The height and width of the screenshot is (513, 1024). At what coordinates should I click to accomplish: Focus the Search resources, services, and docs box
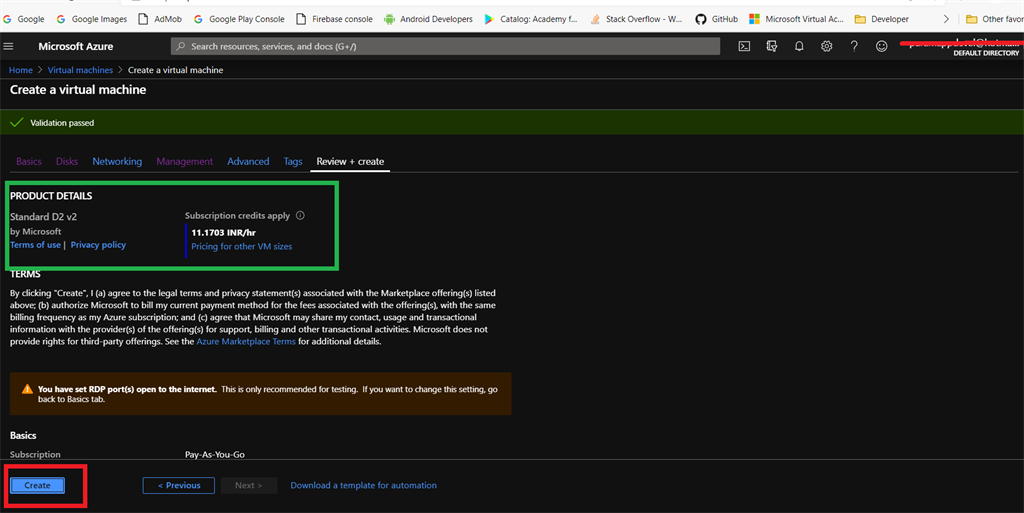[445, 46]
